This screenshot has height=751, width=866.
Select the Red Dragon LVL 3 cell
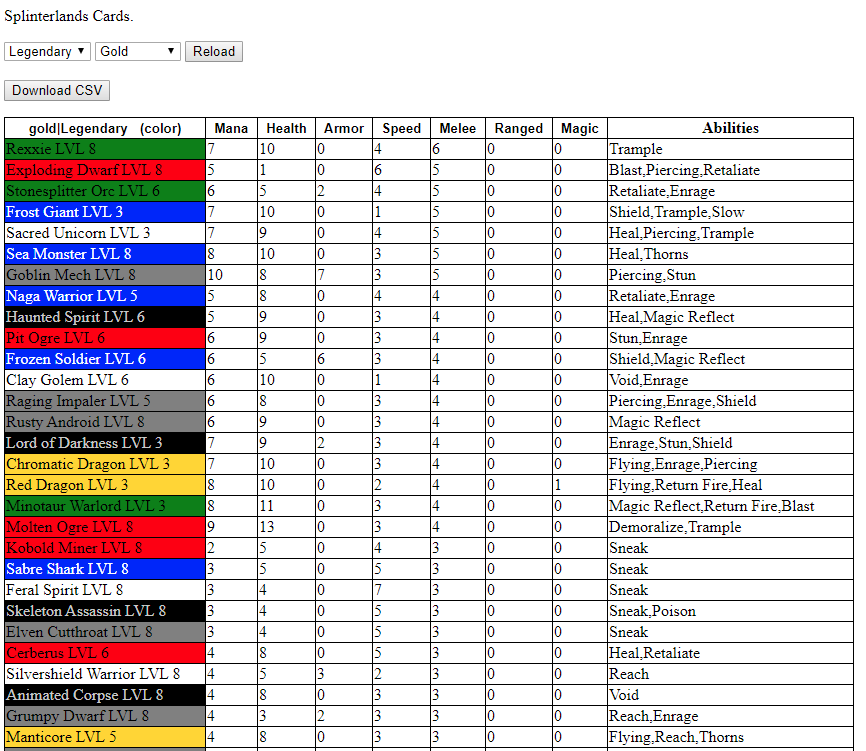[x=105, y=485]
